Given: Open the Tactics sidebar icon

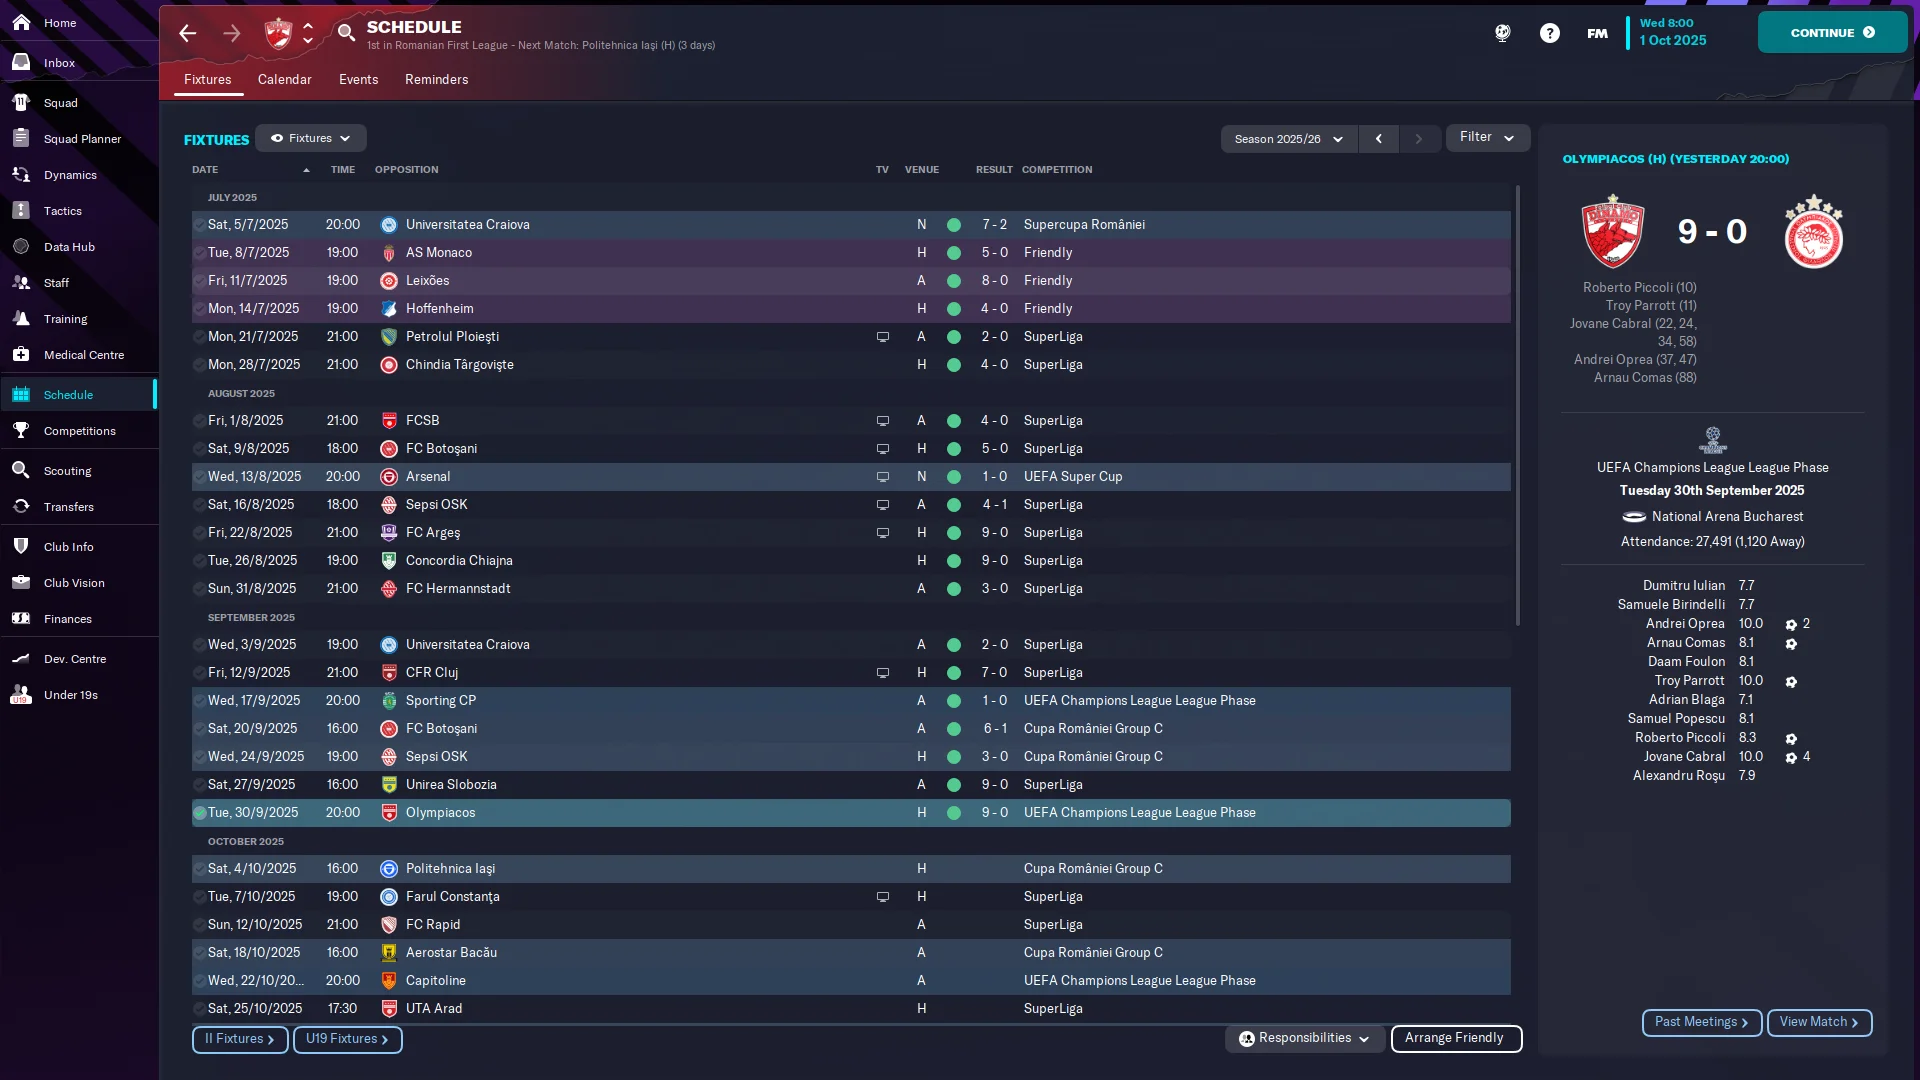Looking at the screenshot, I should click(x=21, y=211).
